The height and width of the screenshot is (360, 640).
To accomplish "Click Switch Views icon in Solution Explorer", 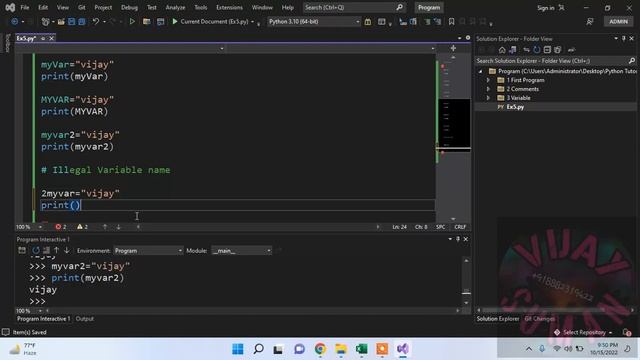I will [513, 50].
